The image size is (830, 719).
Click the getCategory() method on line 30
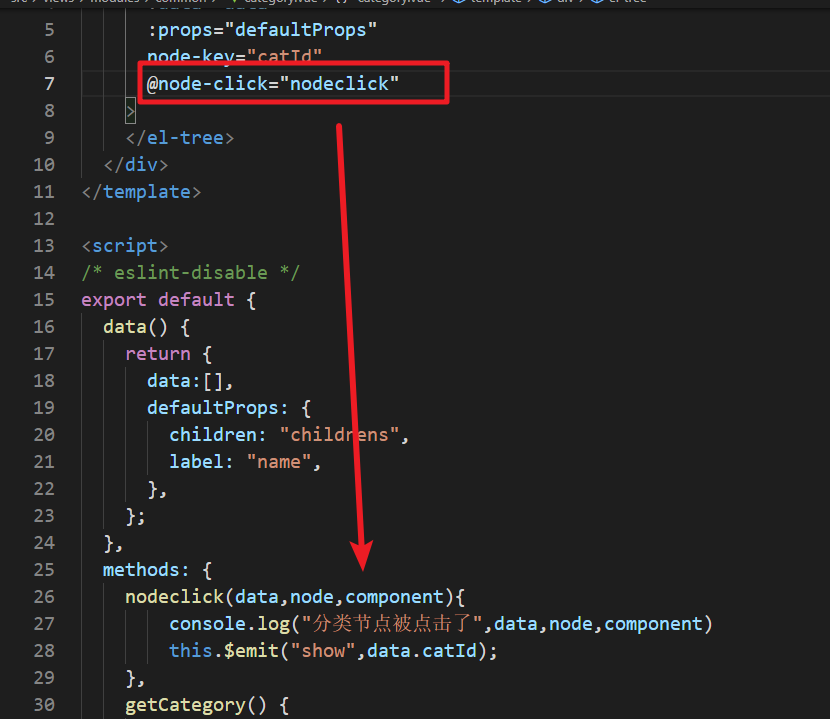click(x=196, y=705)
